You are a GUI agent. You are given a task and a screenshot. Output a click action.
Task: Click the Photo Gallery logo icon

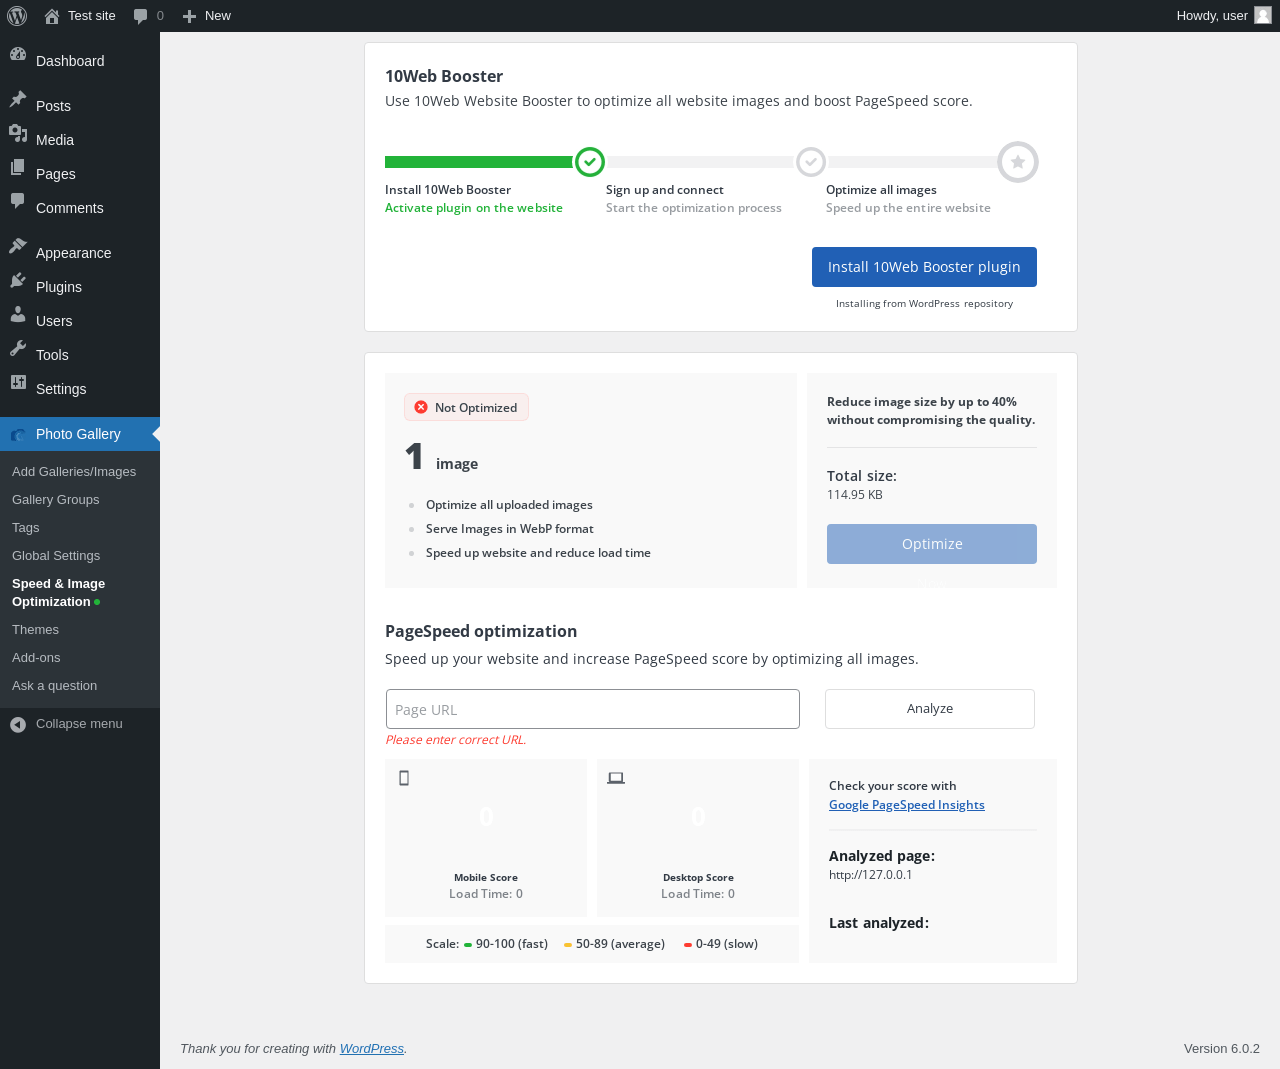pyautogui.click(x=18, y=434)
